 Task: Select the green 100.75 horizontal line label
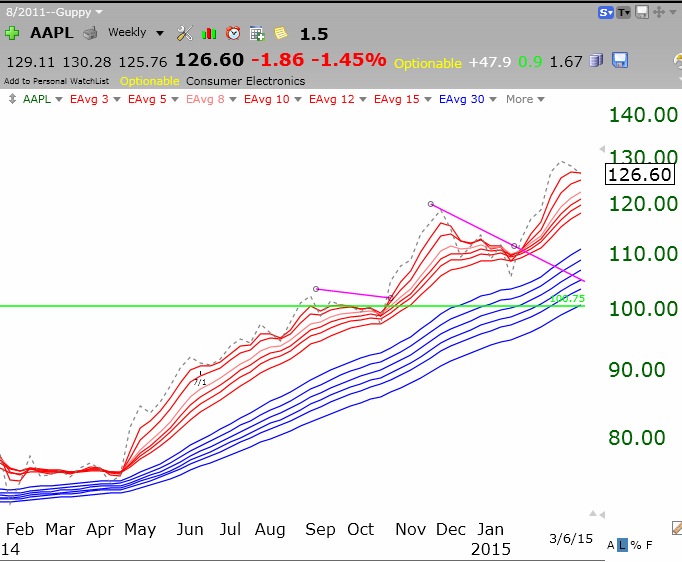tap(567, 298)
